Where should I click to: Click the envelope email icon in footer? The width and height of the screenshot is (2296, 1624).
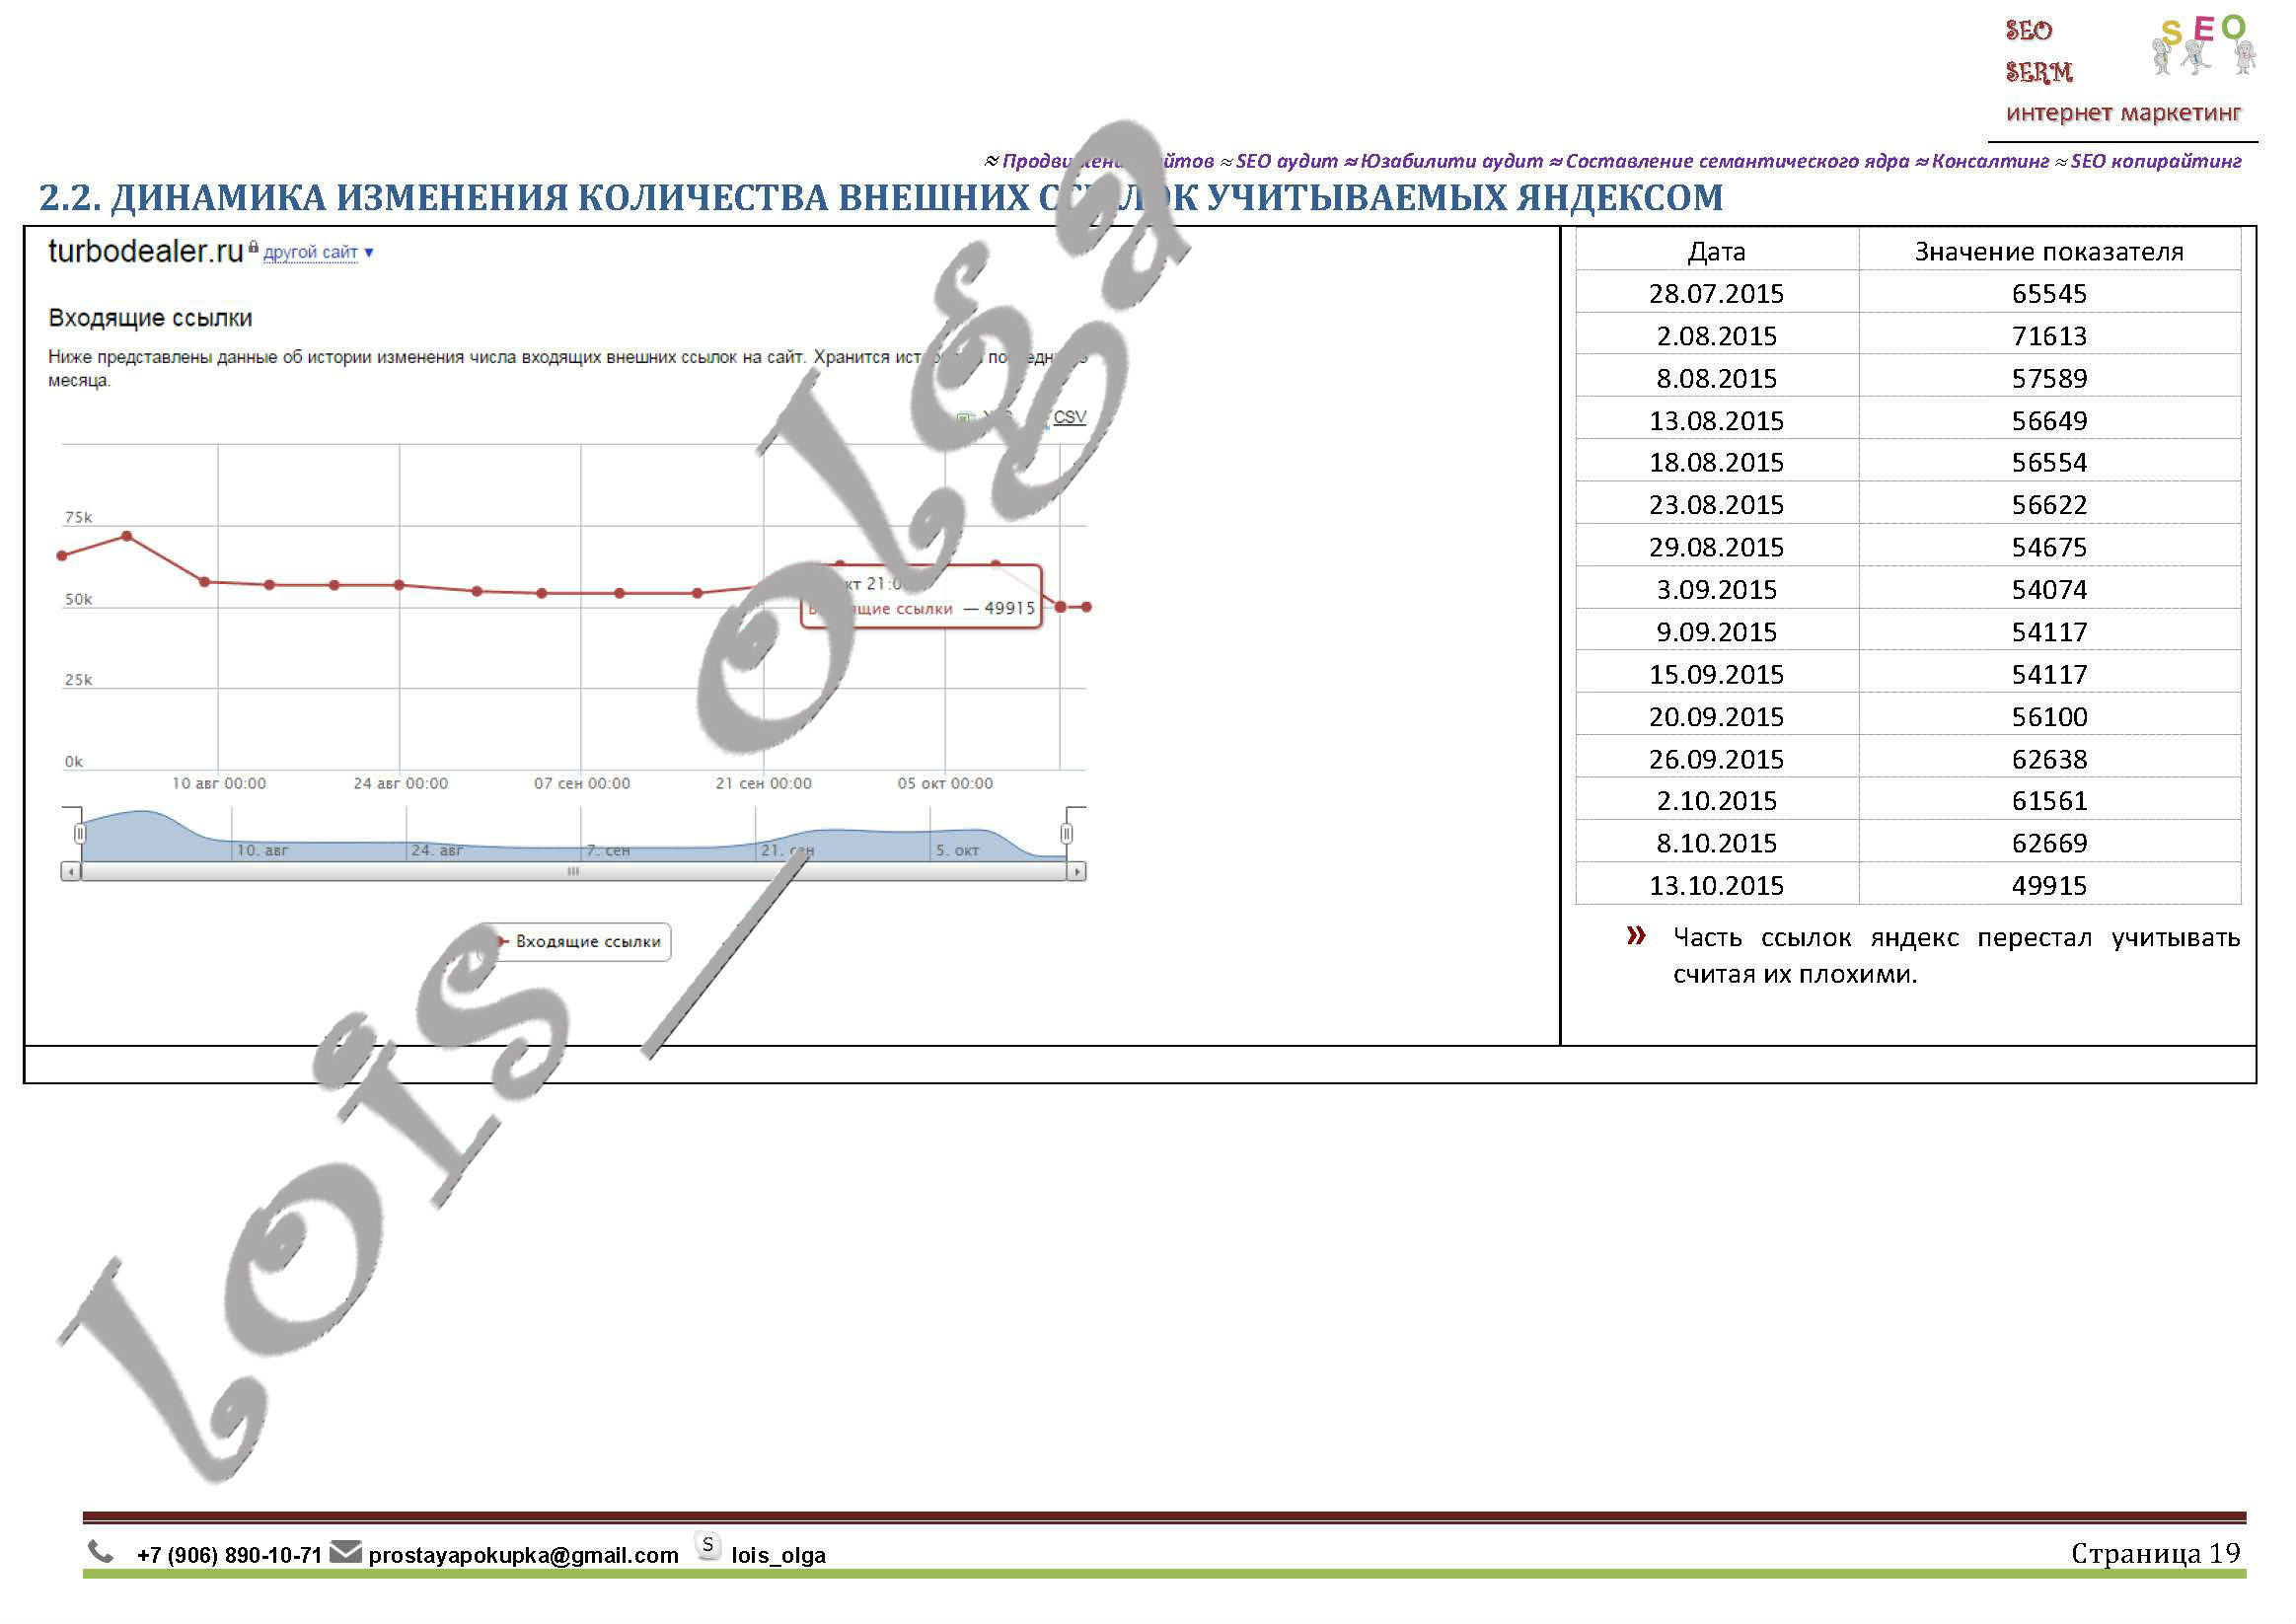[x=345, y=1552]
